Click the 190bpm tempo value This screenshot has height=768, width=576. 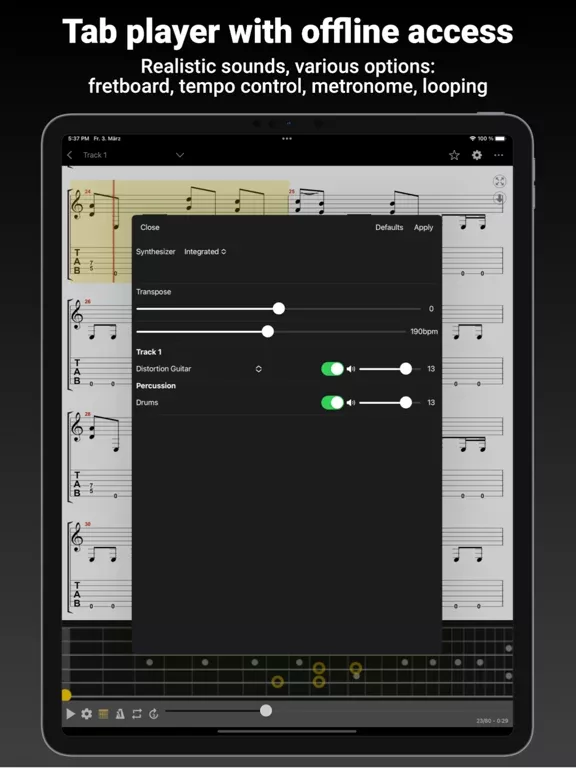coord(424,332)
